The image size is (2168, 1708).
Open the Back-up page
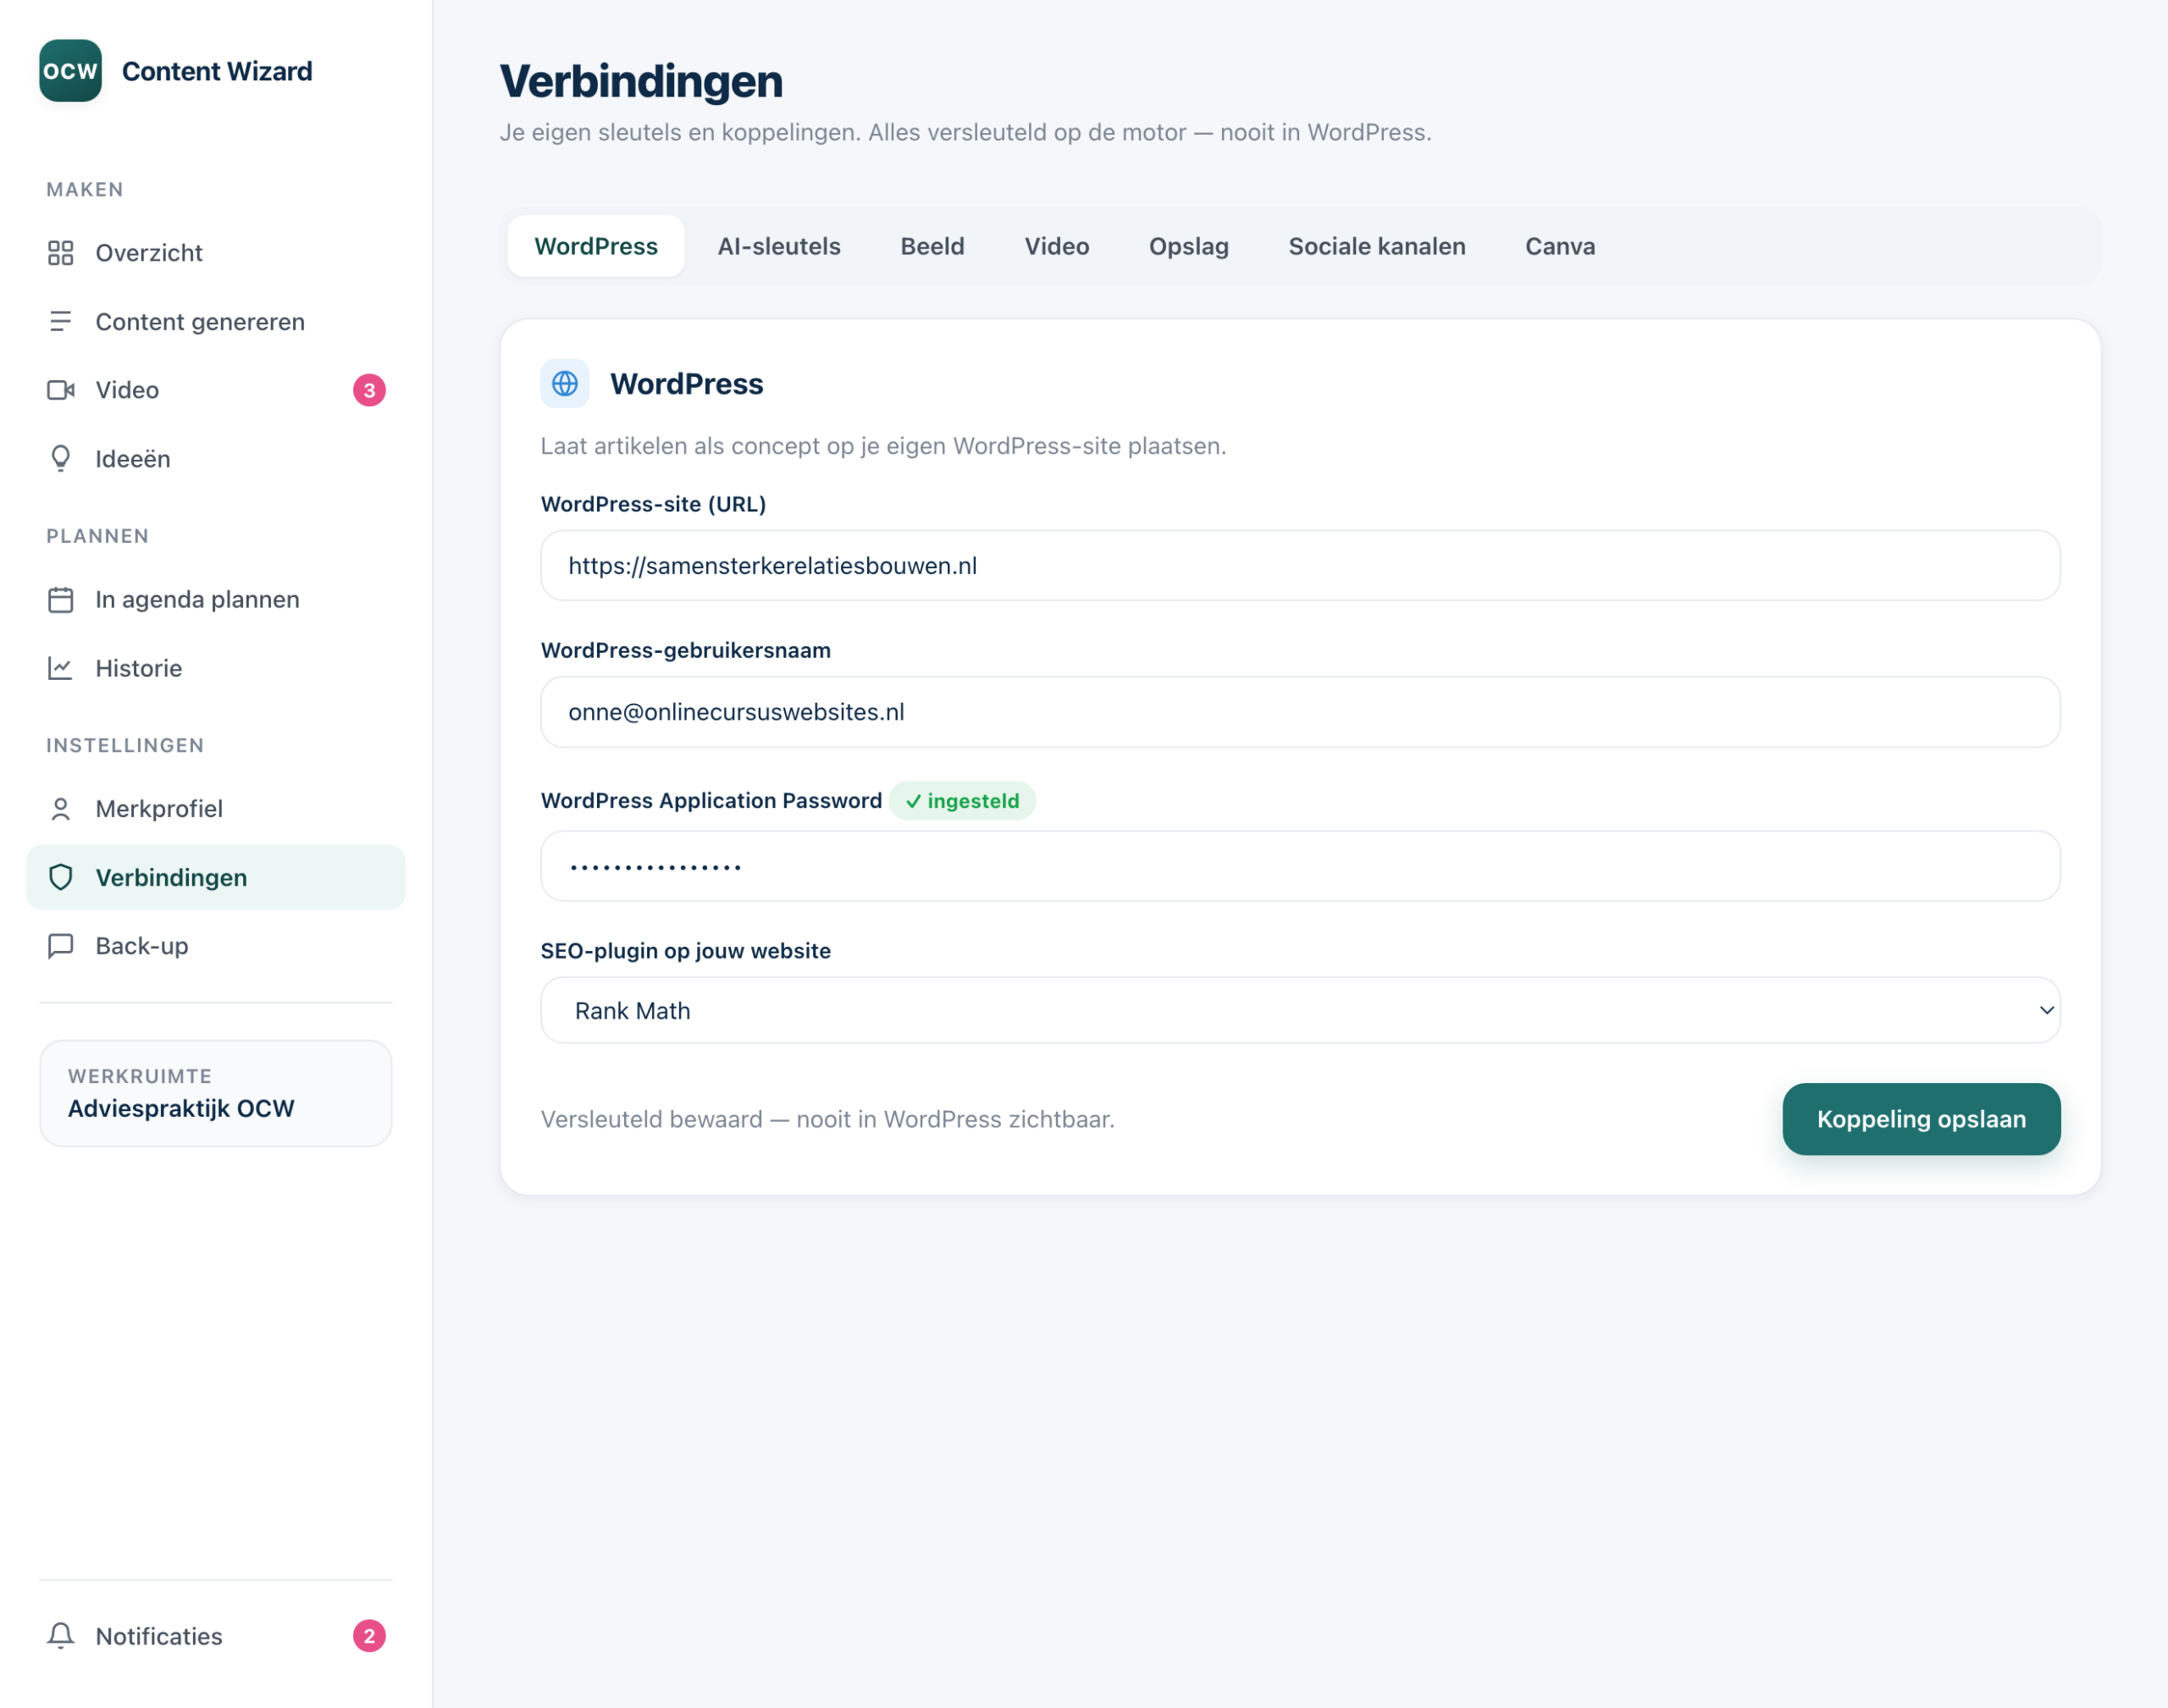coord(216,946)
